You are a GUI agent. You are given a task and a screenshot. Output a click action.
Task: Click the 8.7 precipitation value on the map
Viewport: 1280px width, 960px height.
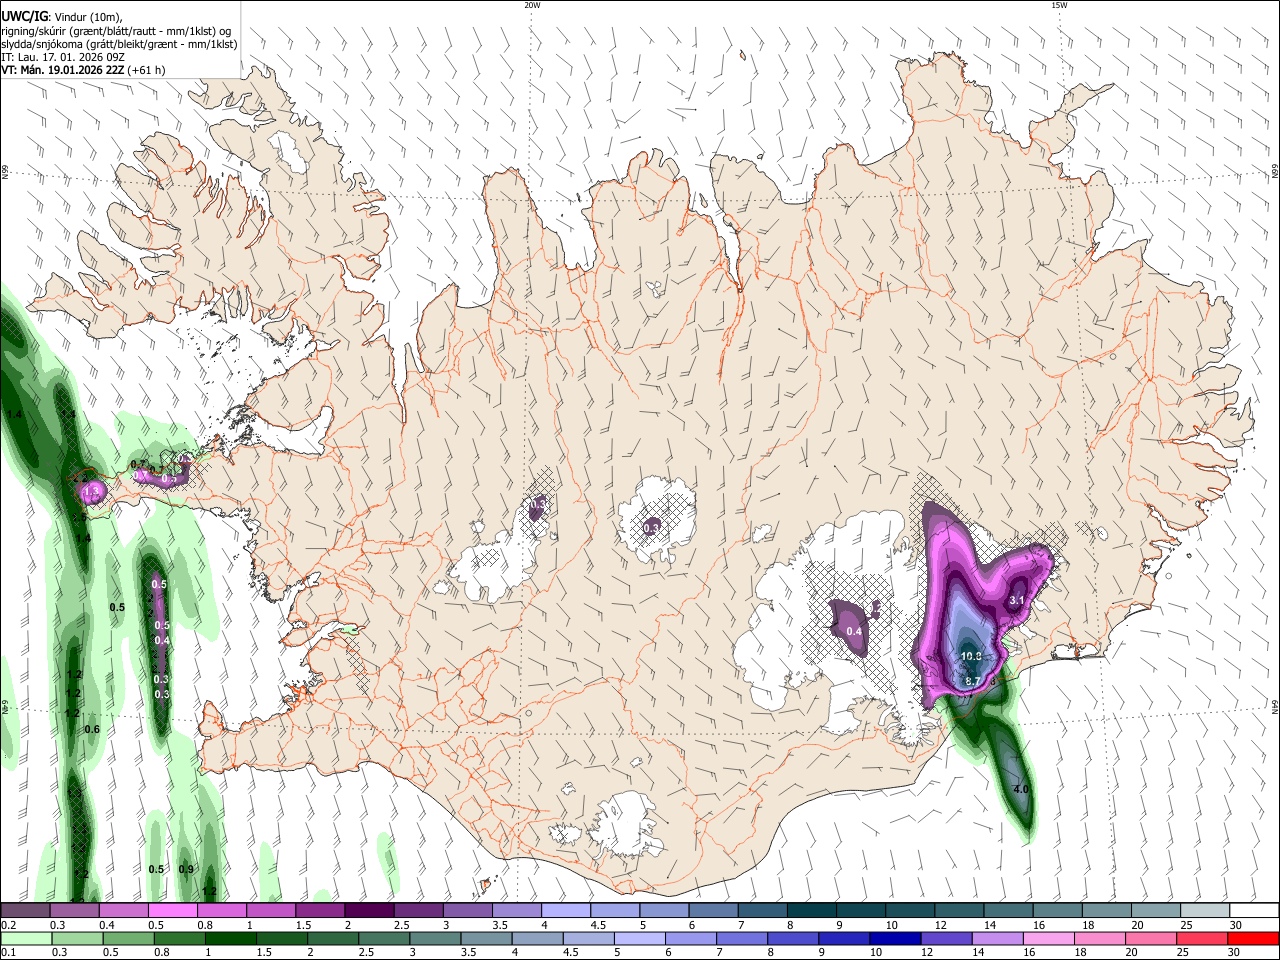pos(971,681)
